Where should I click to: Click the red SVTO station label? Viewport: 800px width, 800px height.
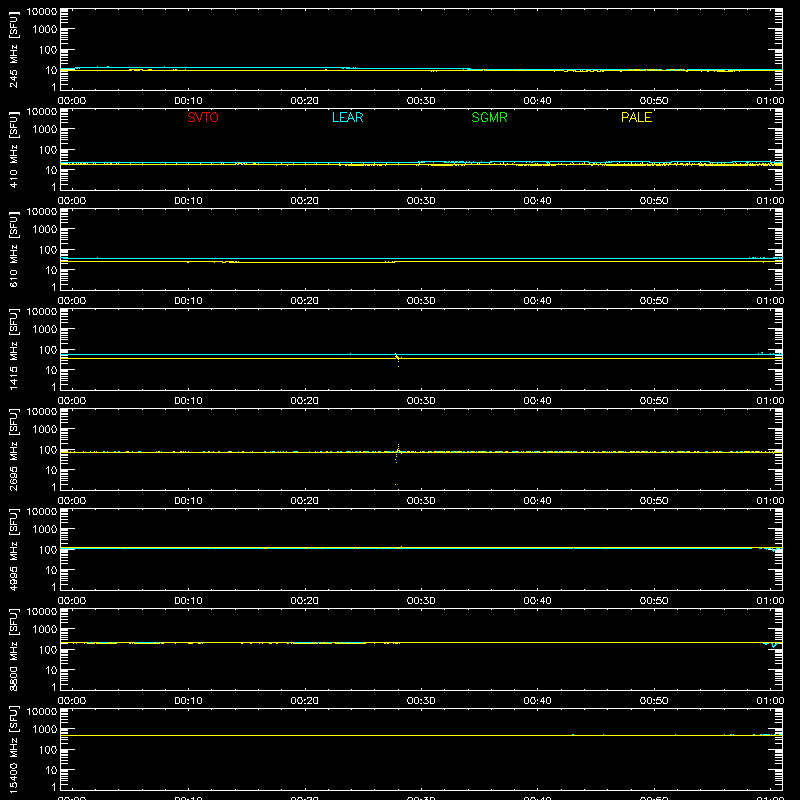pyautogui.click(x=203, y=117)
